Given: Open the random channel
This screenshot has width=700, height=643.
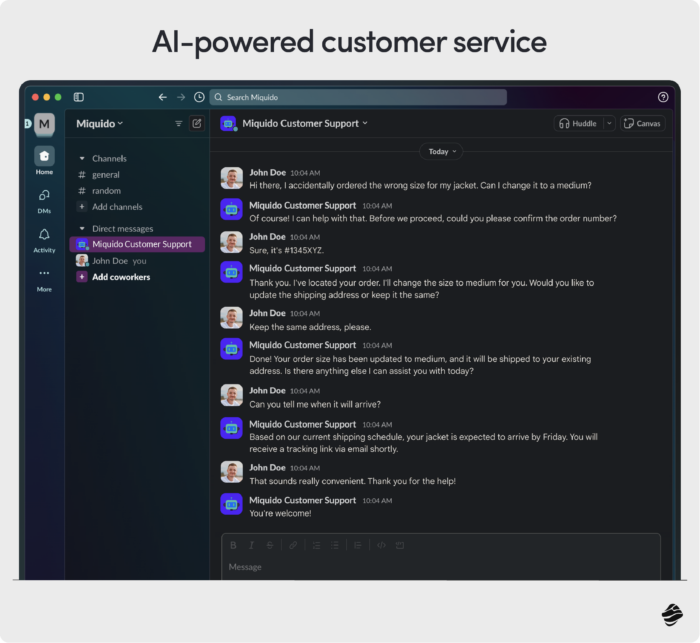Looking at the screenshot, I should click(x=106, y=191).
